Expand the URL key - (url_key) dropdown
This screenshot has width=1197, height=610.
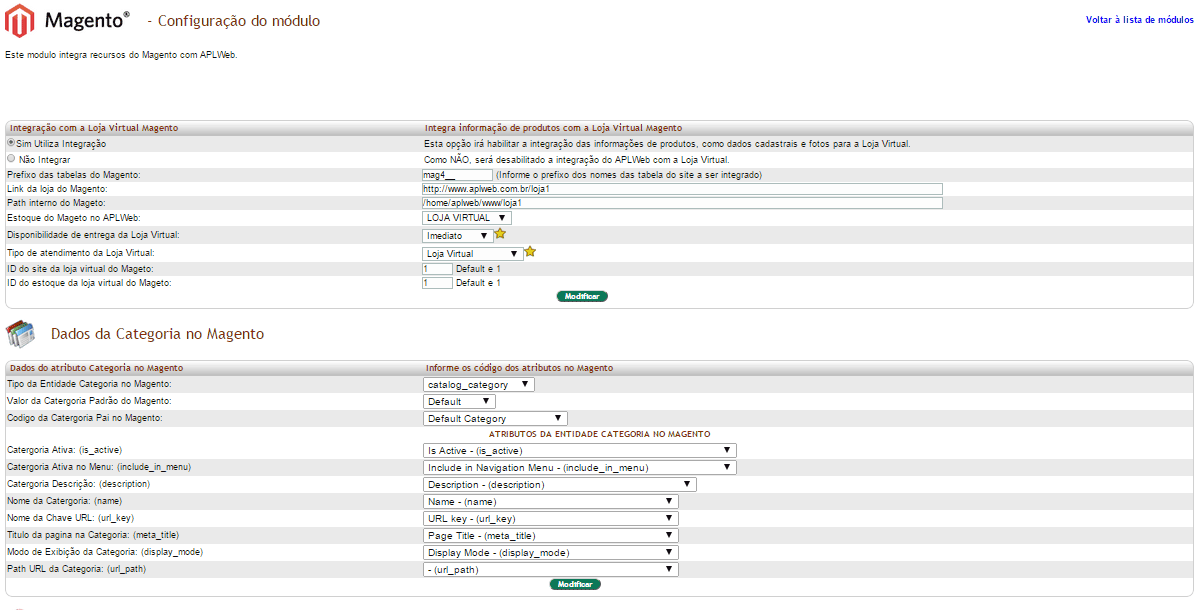pos(550,518)
